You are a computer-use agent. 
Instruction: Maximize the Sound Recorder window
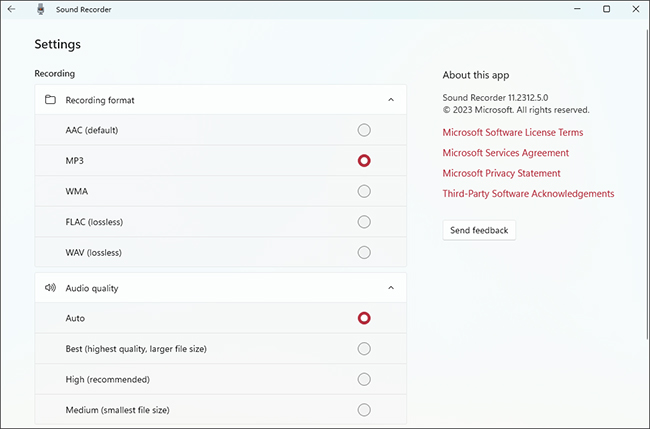(x=606, y=9)
